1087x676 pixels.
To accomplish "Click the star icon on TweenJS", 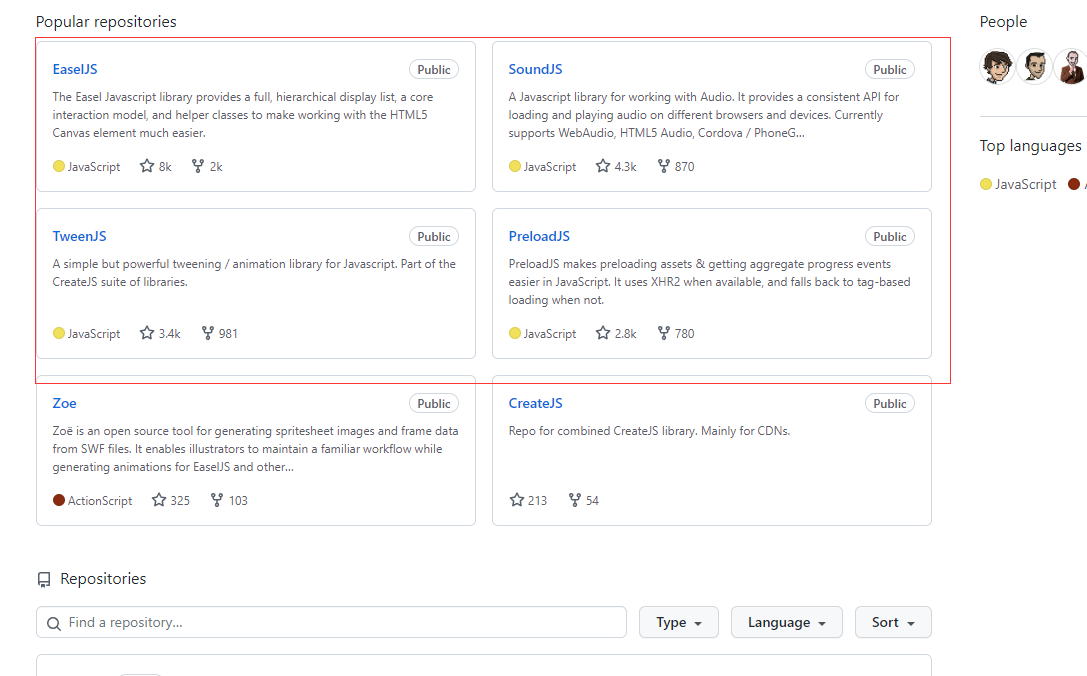I will click(147, 334).
